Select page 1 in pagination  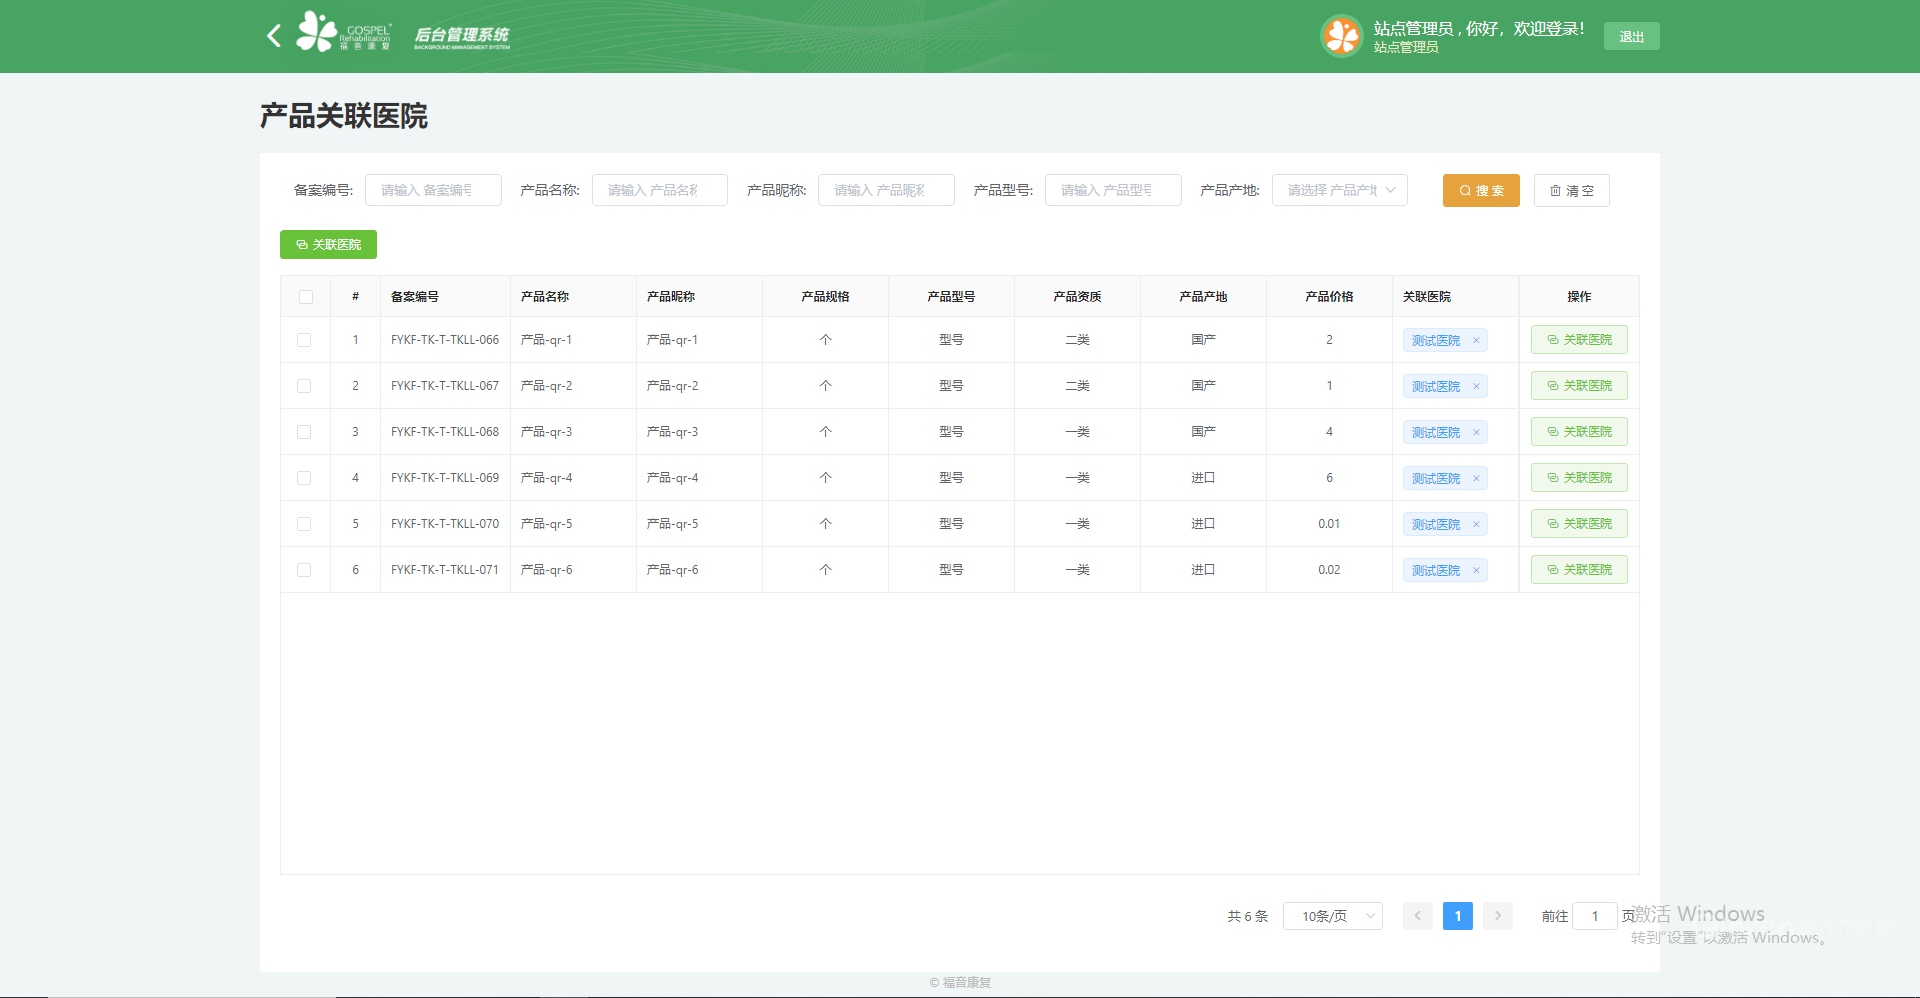point(1457,916)
